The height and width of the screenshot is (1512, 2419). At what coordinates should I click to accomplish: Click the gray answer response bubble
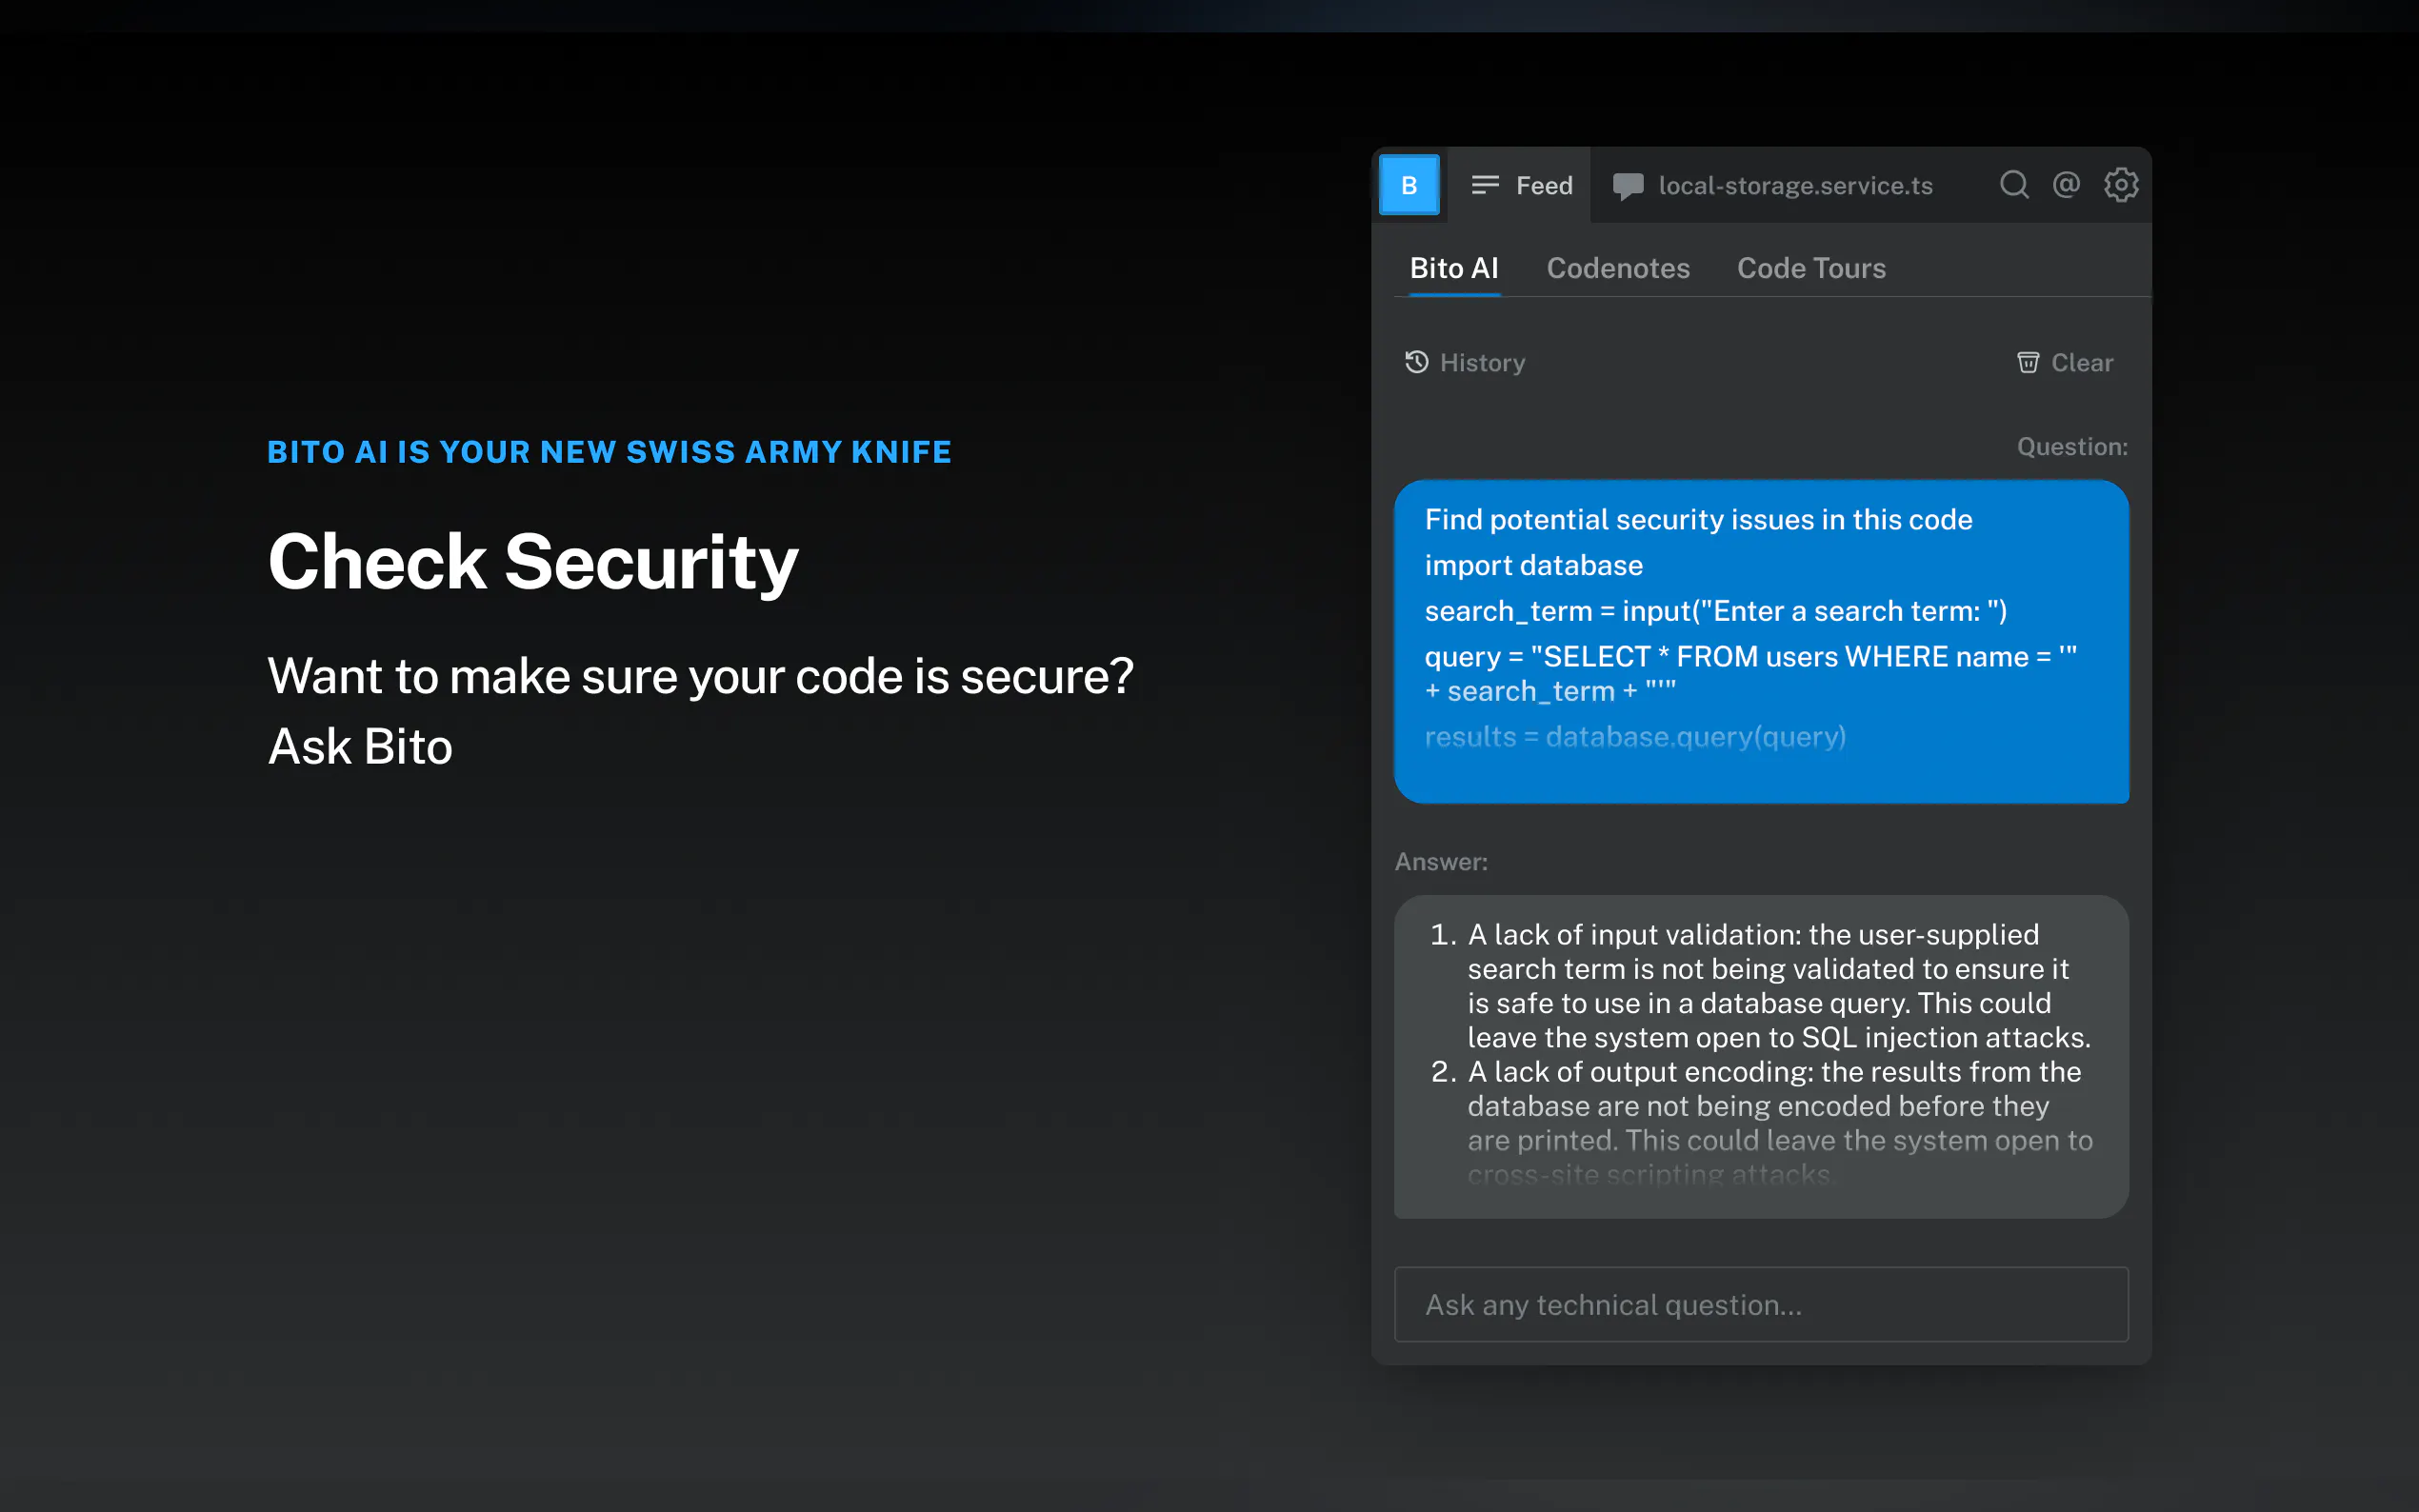click(x=1760, y=1055)
